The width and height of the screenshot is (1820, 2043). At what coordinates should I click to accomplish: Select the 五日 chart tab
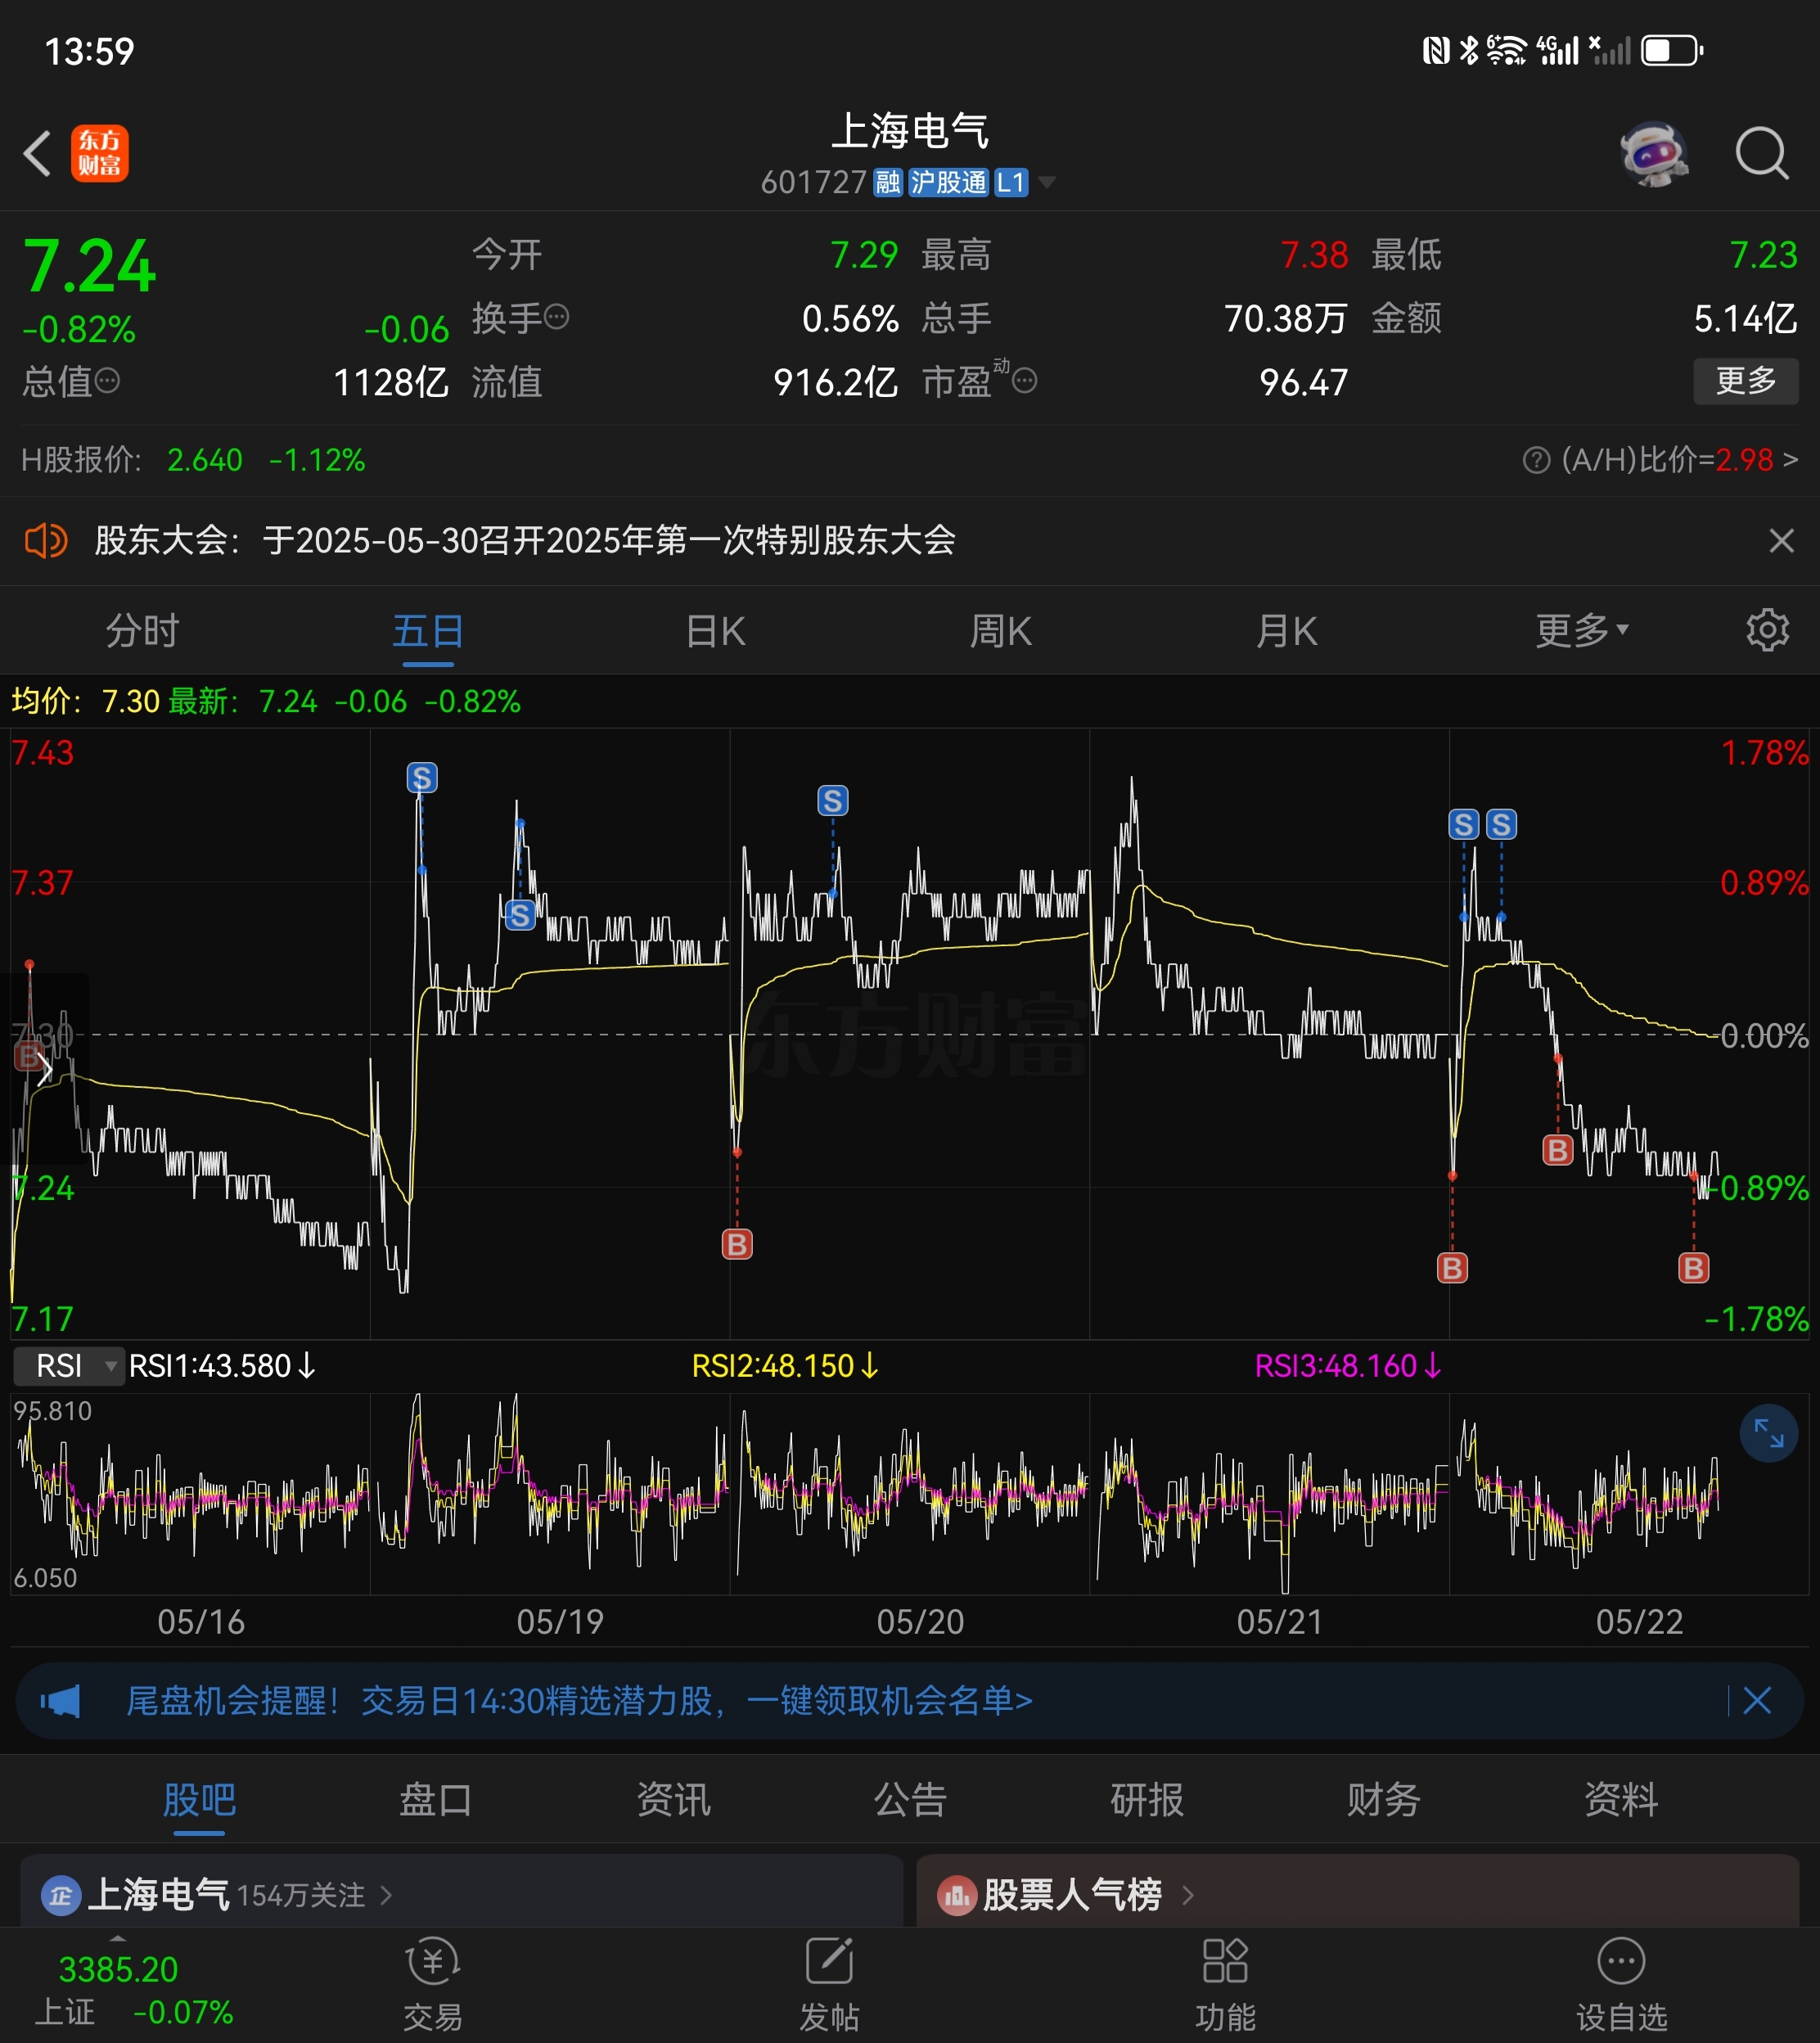(x=428, y=630)
